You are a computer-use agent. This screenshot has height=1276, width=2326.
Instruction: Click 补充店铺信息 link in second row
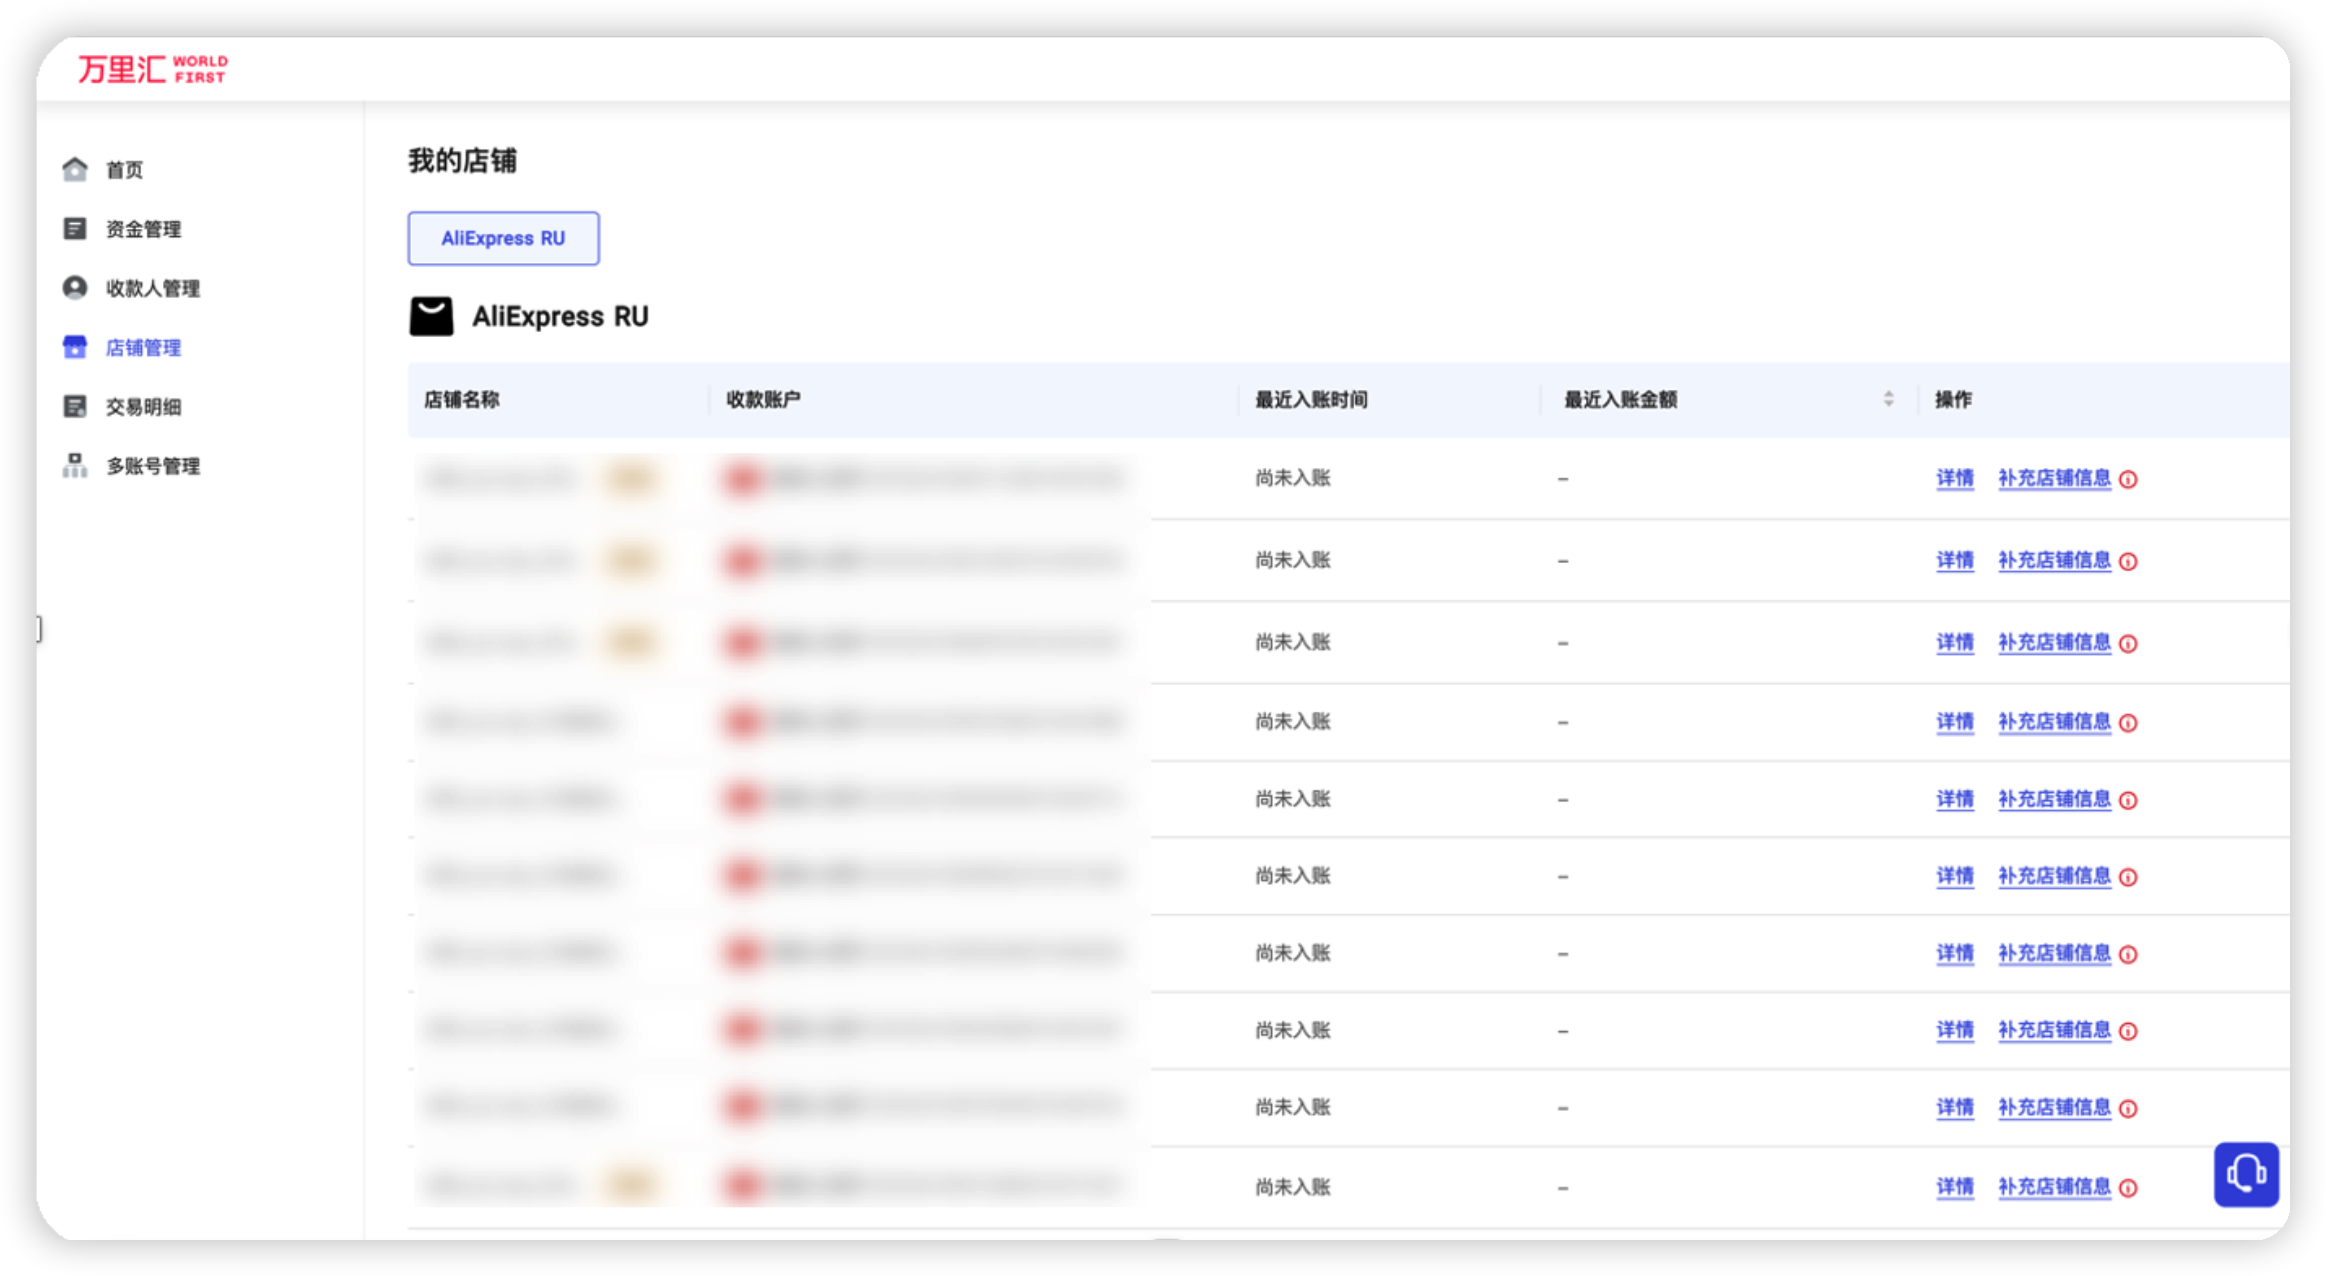(x=2054, y=560)
